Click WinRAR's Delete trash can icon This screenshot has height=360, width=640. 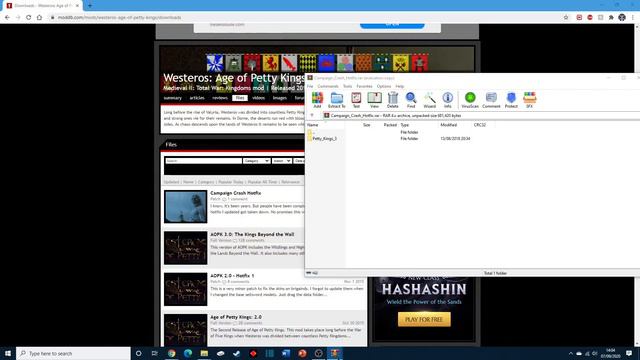click(393, 100)
